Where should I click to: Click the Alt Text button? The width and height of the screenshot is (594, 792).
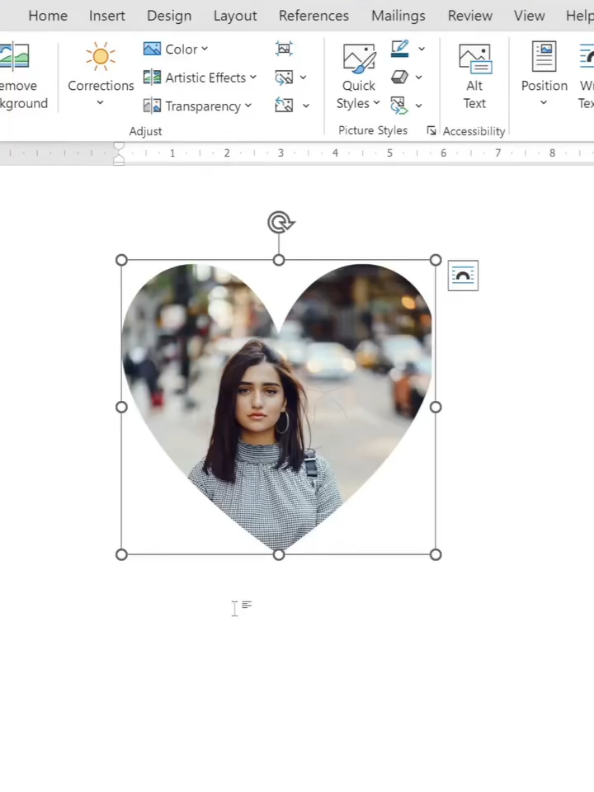[x=474, y=76]
